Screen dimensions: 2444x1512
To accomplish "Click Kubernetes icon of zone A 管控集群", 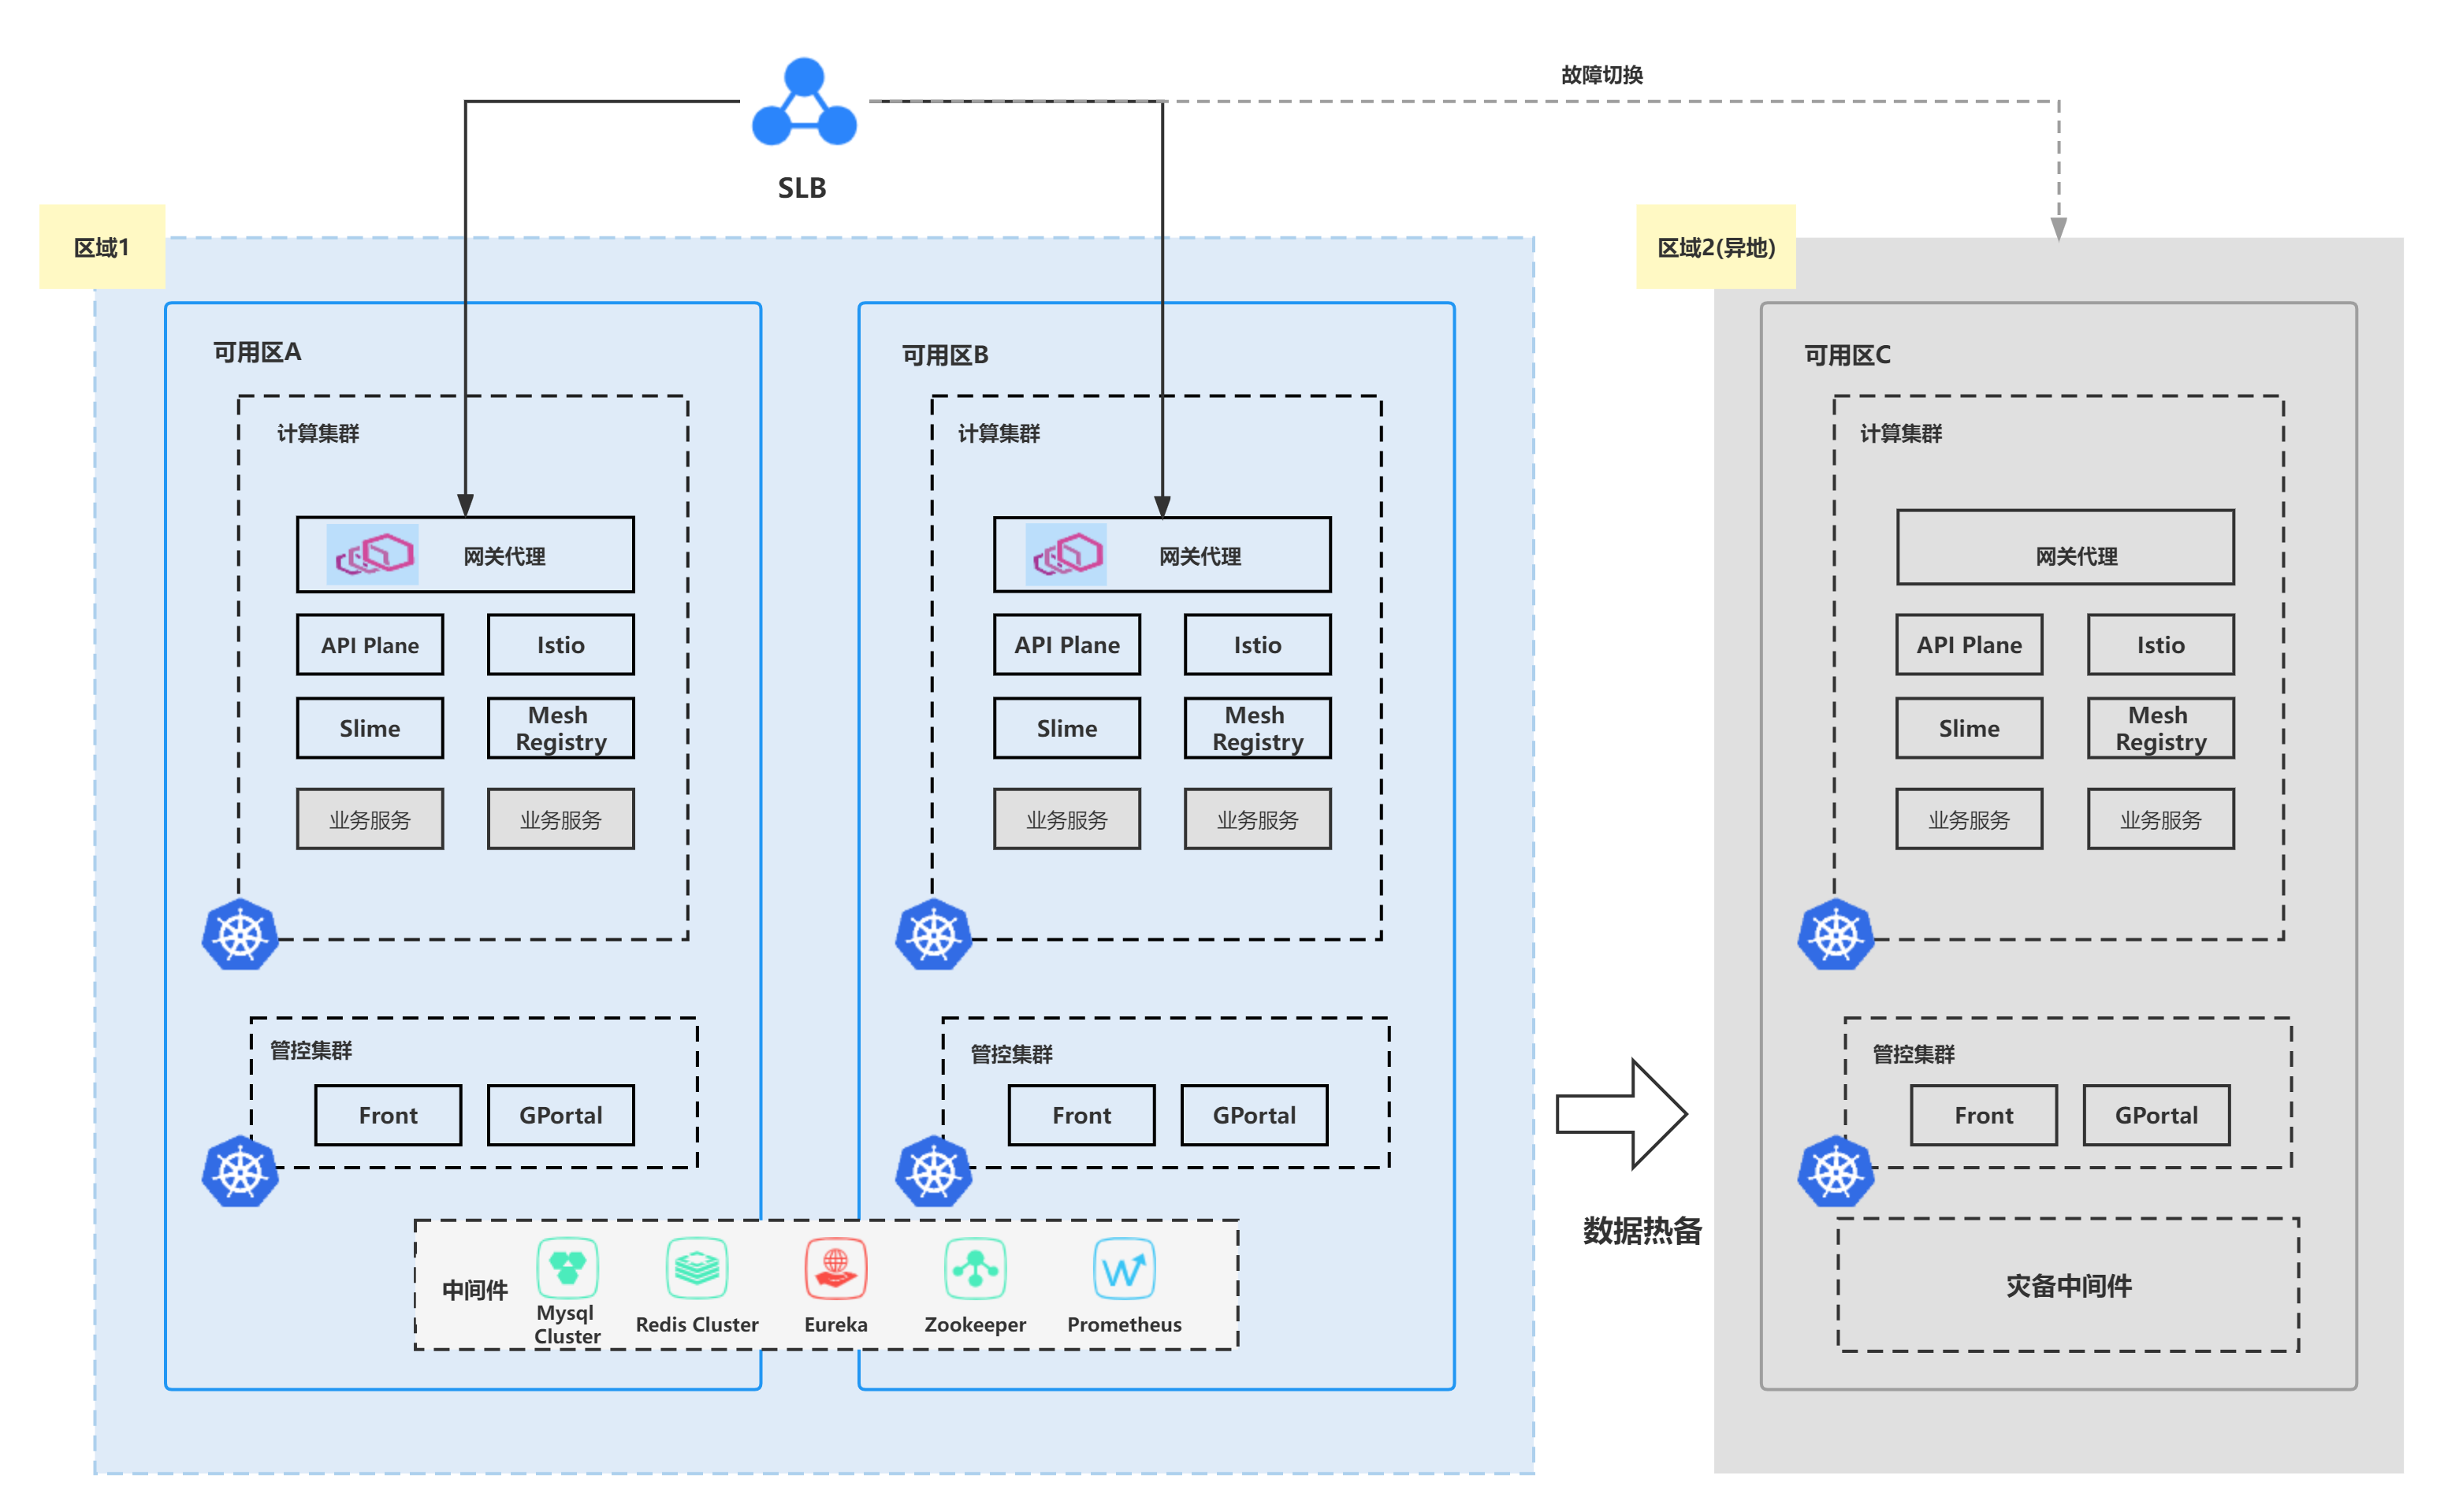I will (x=240, y=1172).
